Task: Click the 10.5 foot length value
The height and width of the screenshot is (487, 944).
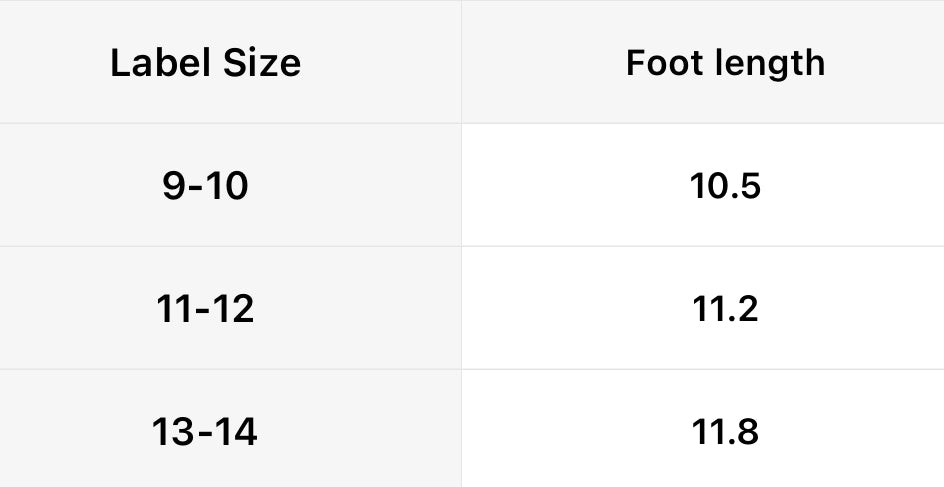Action: (725, 185)
